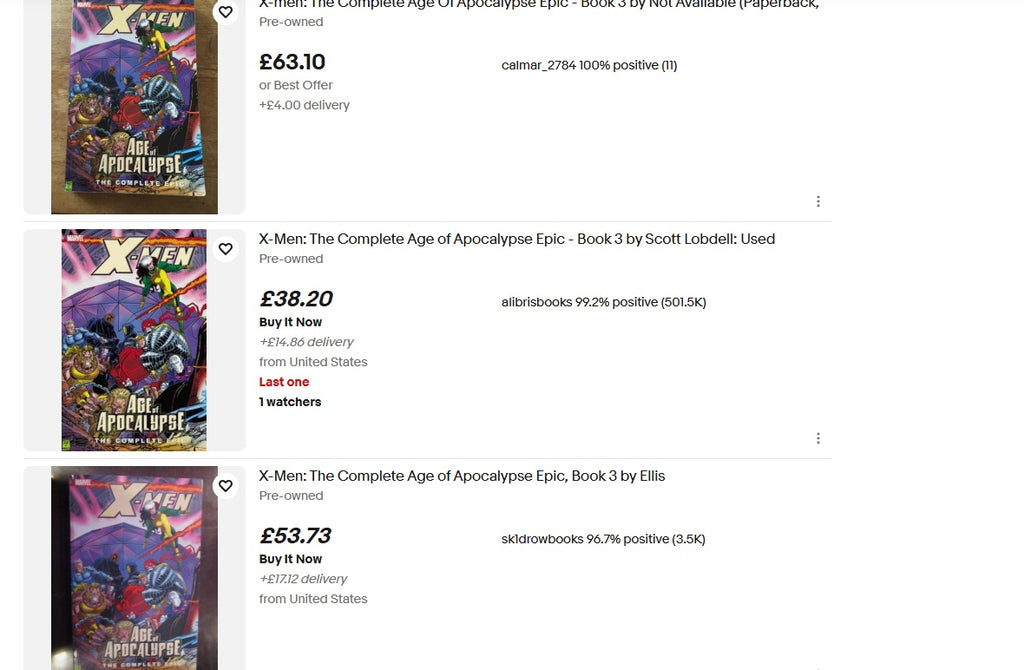Screen dimensions: 1024x670
Task: Open the Scott Lobdell Book 3 listing title
Action: (x=516, y=239)
